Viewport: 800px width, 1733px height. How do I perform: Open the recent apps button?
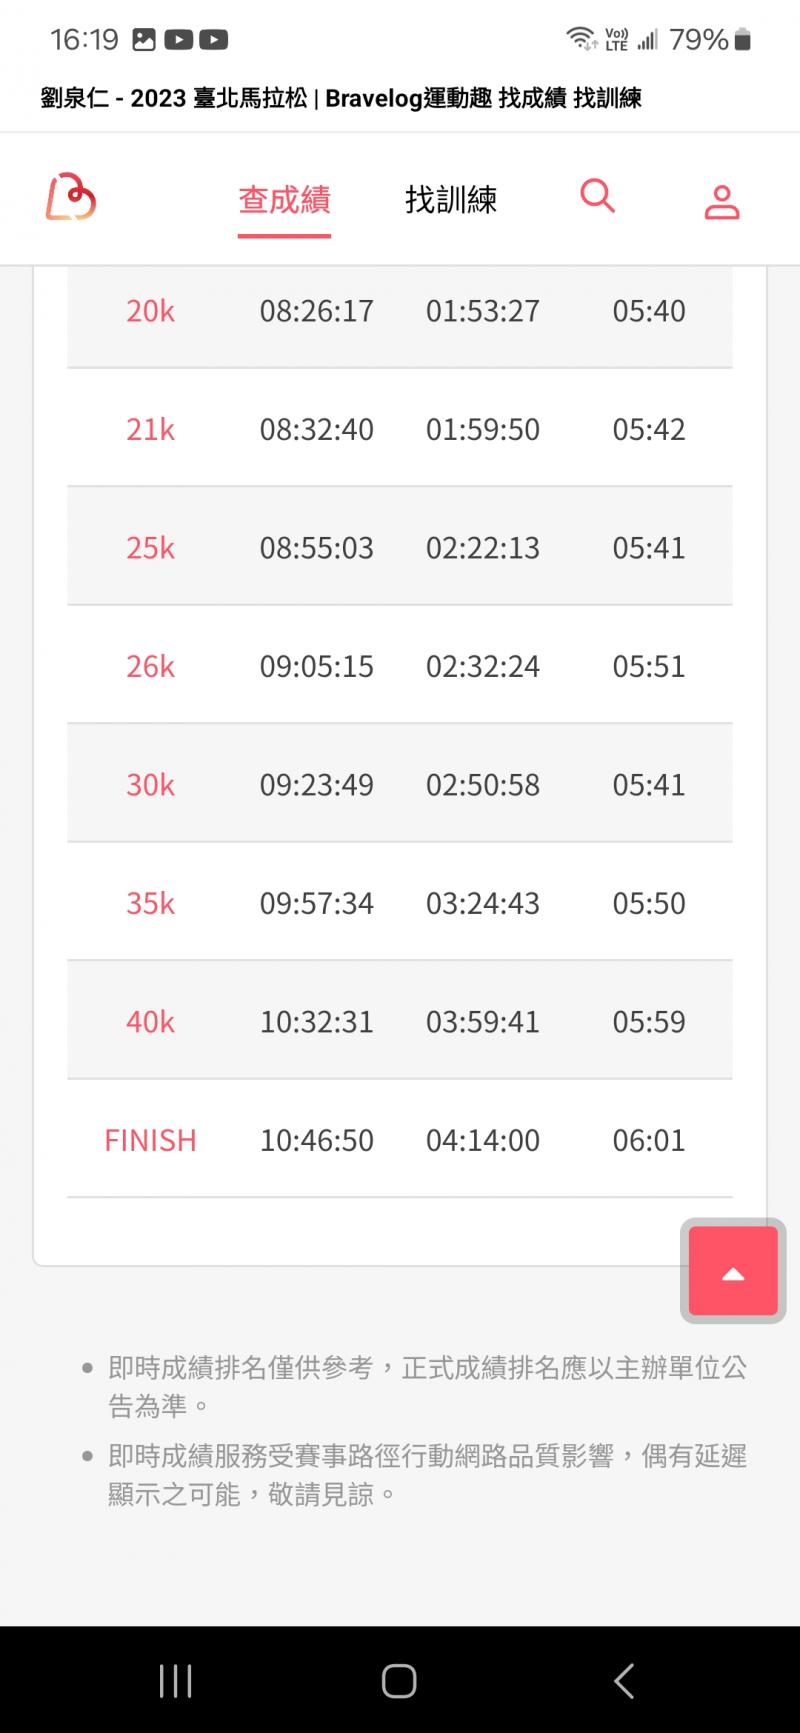(175, 1680)
